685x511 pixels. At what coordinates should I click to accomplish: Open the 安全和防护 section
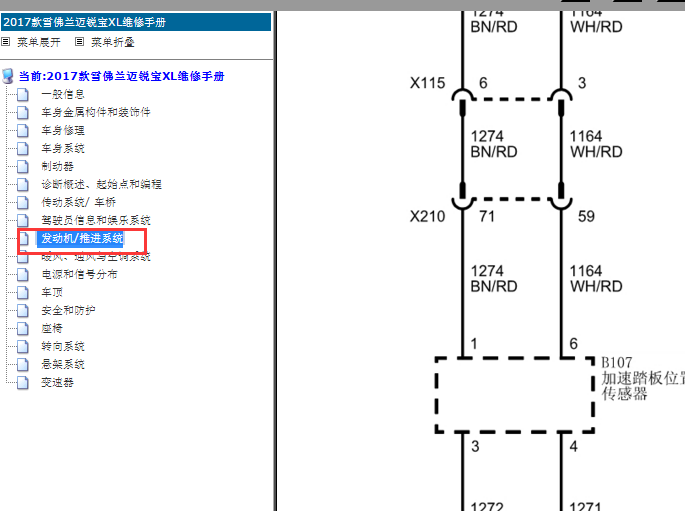click(69, 311)
